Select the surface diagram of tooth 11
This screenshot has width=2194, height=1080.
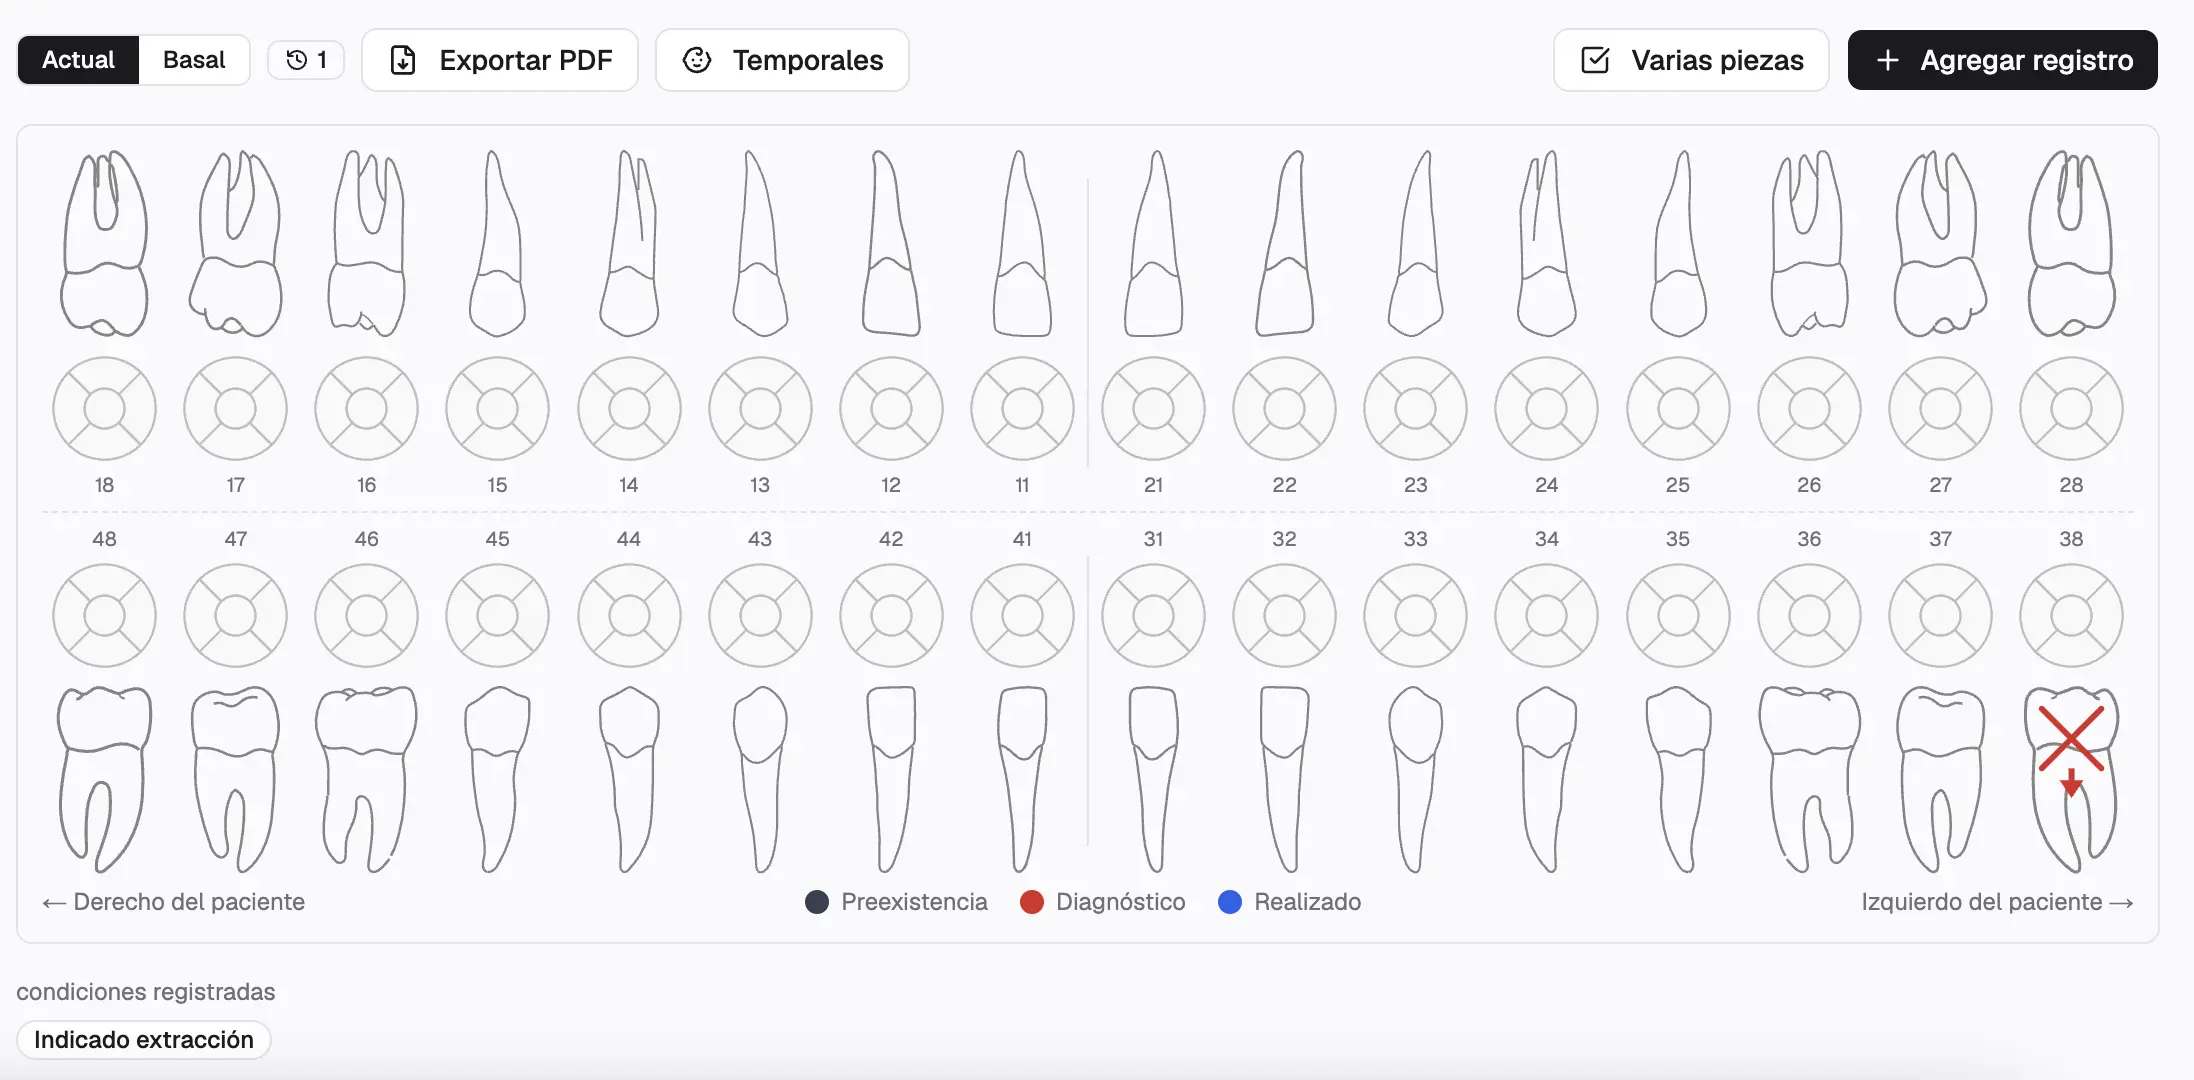tap(1022, 409)
